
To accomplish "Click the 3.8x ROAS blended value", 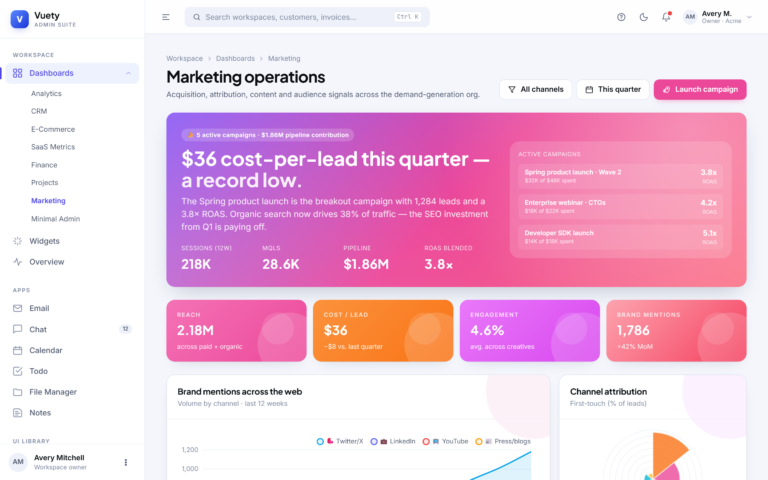I will click(438, 264).
